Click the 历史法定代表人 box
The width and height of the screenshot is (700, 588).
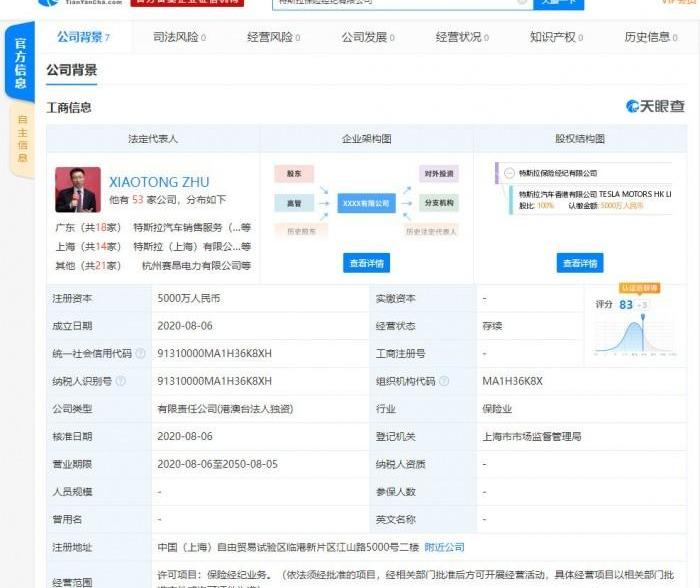[x=431, y=231]
